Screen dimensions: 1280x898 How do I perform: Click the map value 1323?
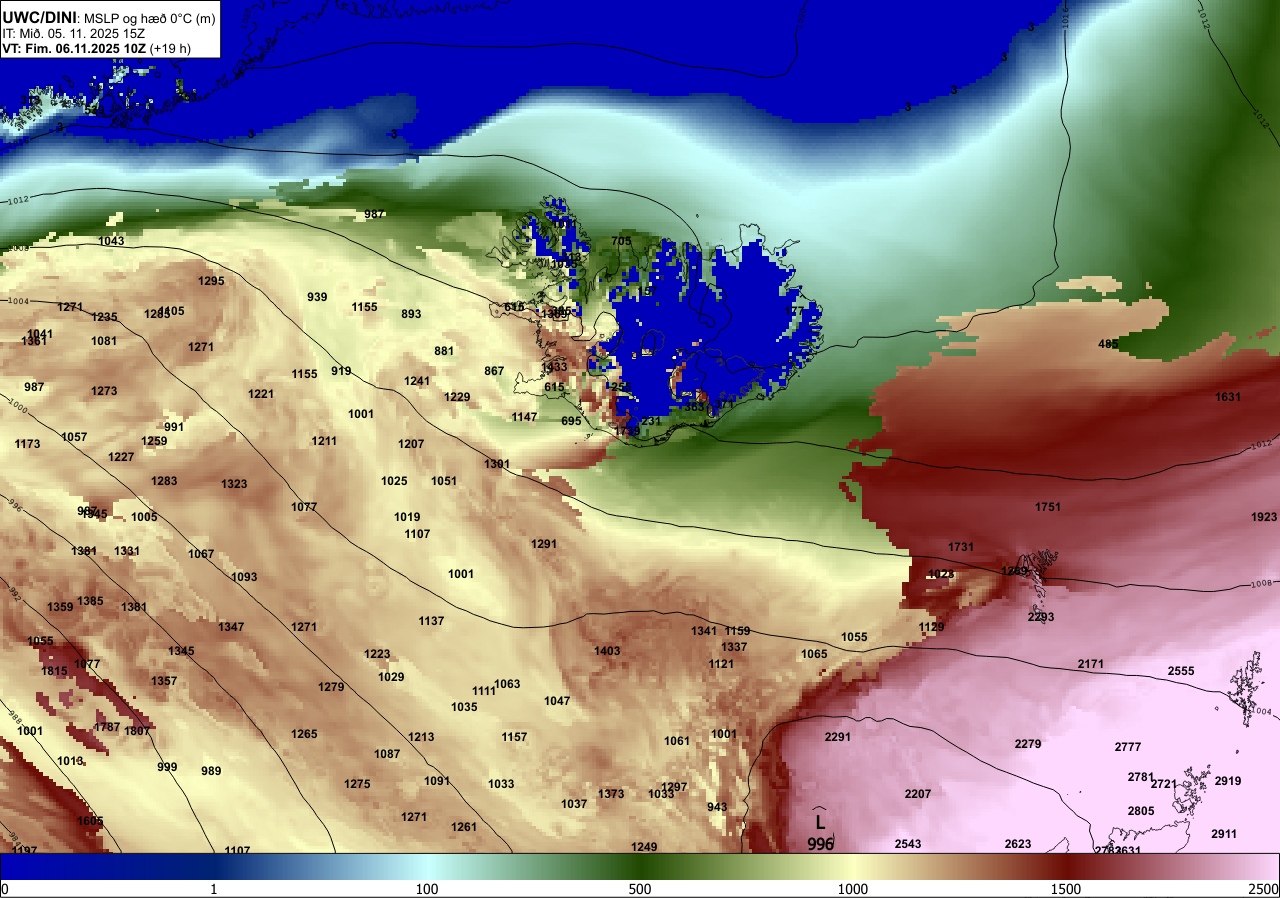234,484
